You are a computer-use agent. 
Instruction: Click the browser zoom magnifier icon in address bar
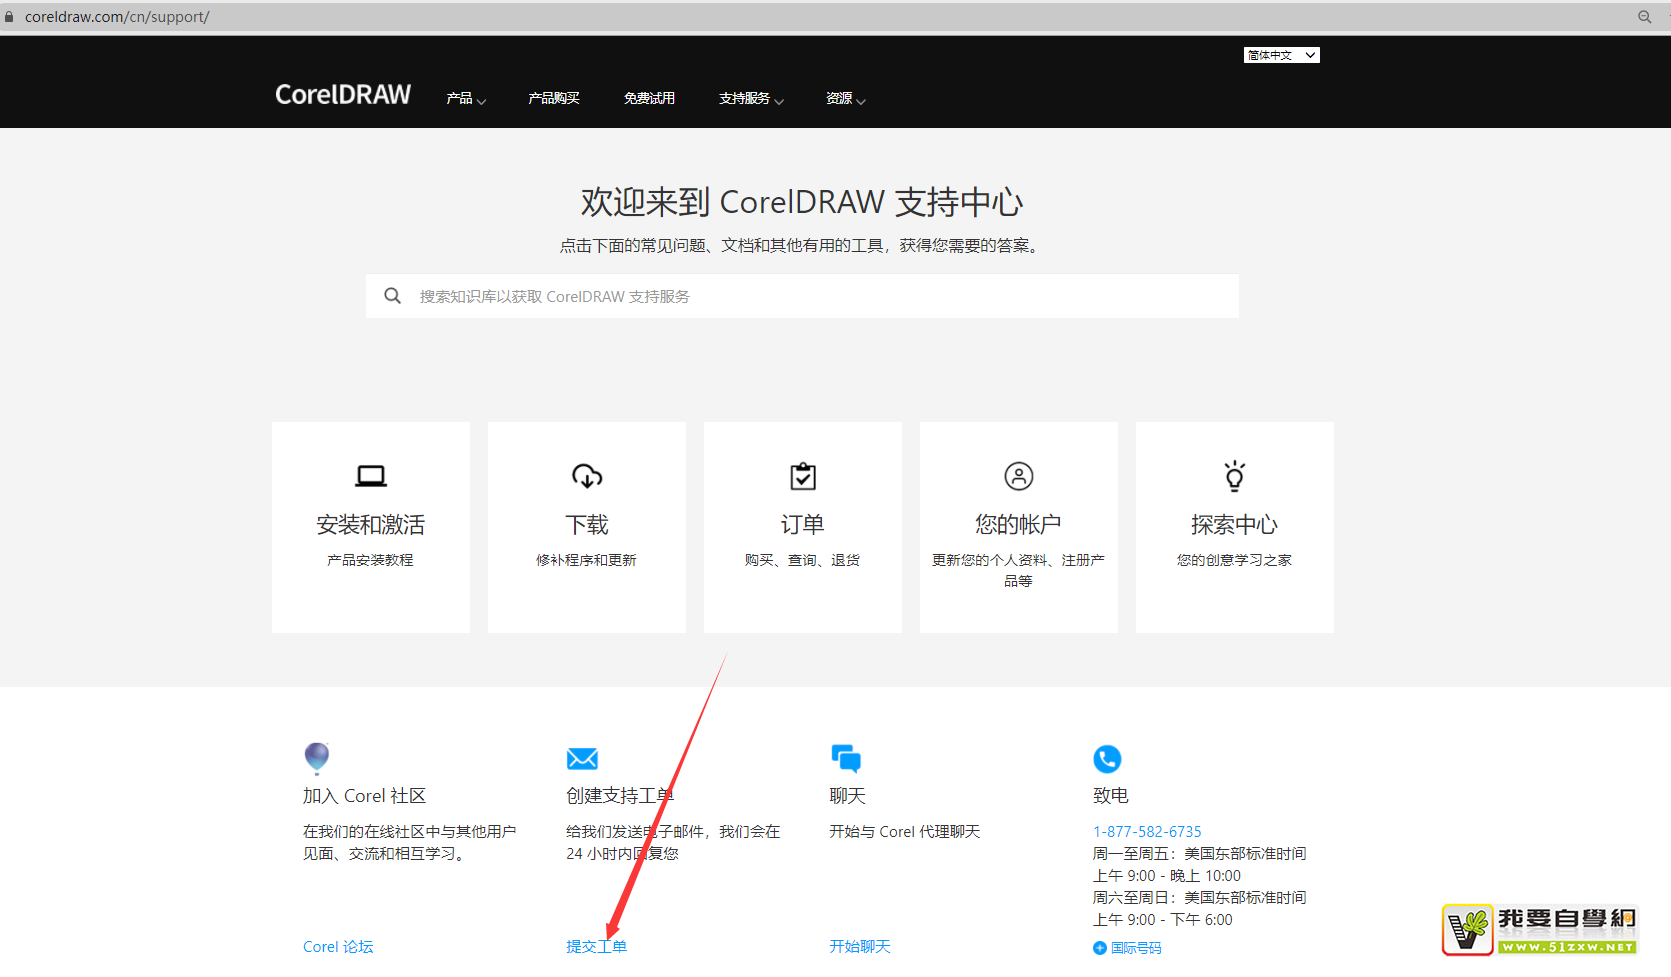point(1644,17)
